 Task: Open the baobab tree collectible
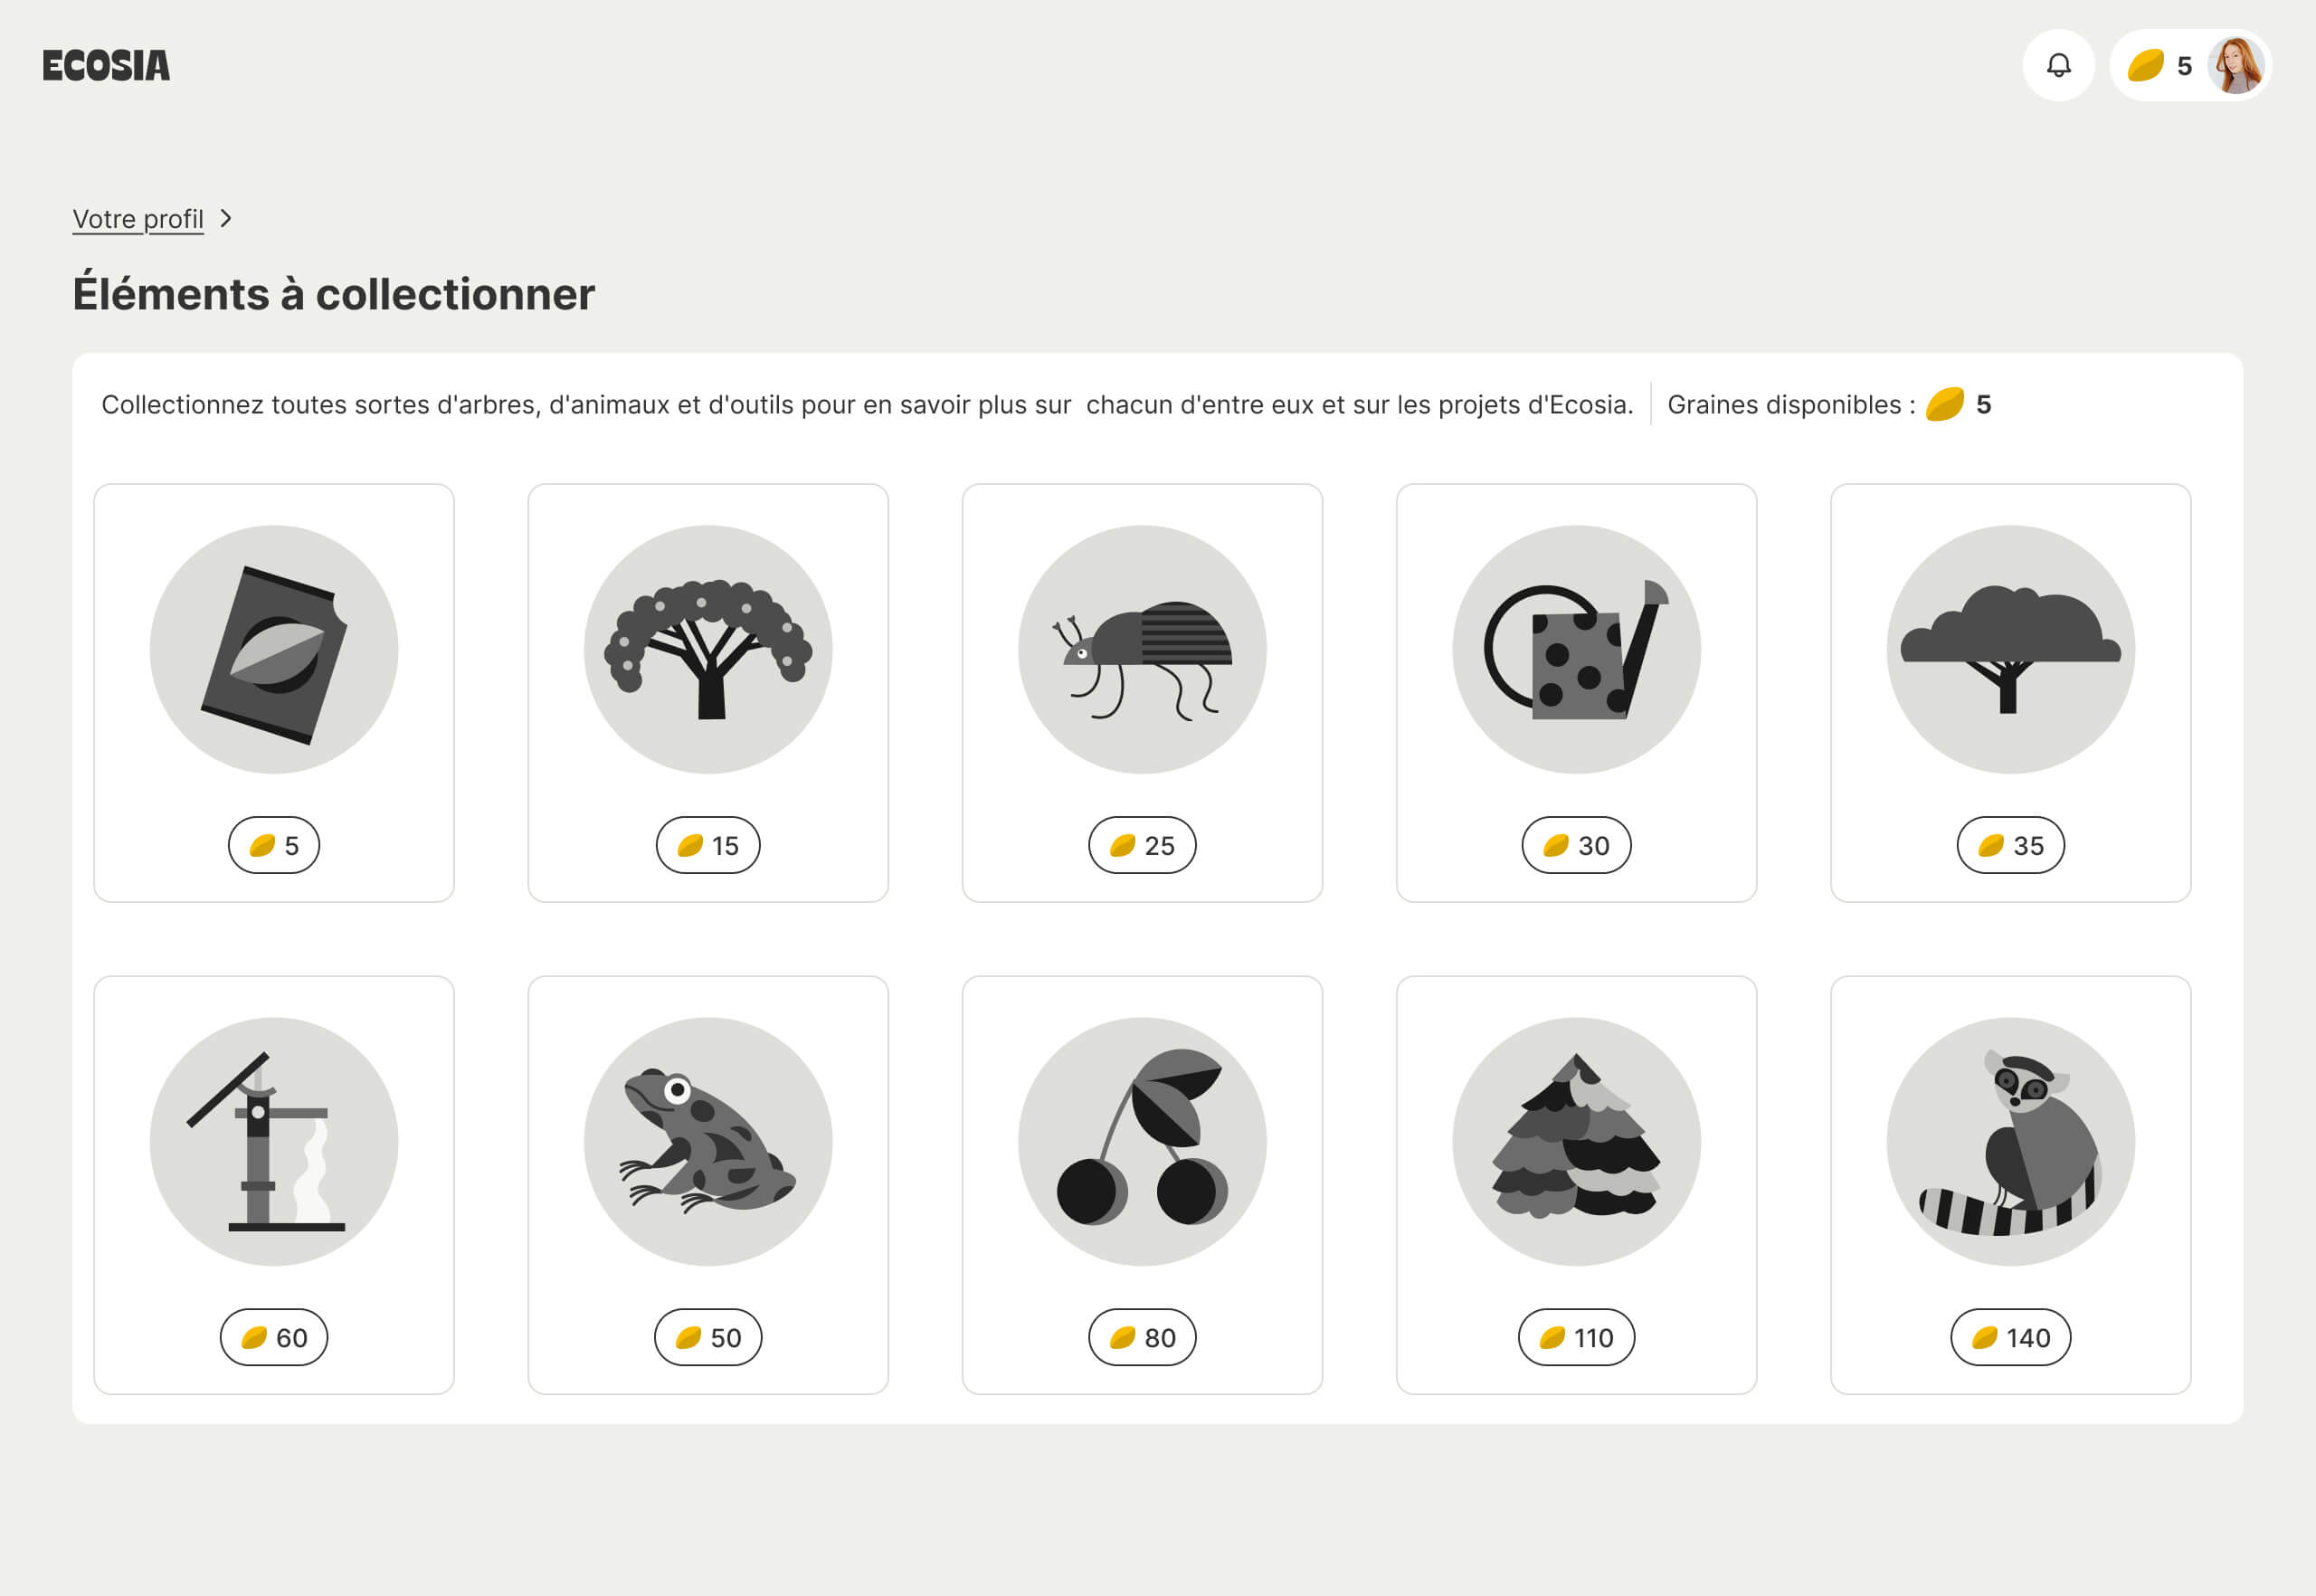coord(708,648)
